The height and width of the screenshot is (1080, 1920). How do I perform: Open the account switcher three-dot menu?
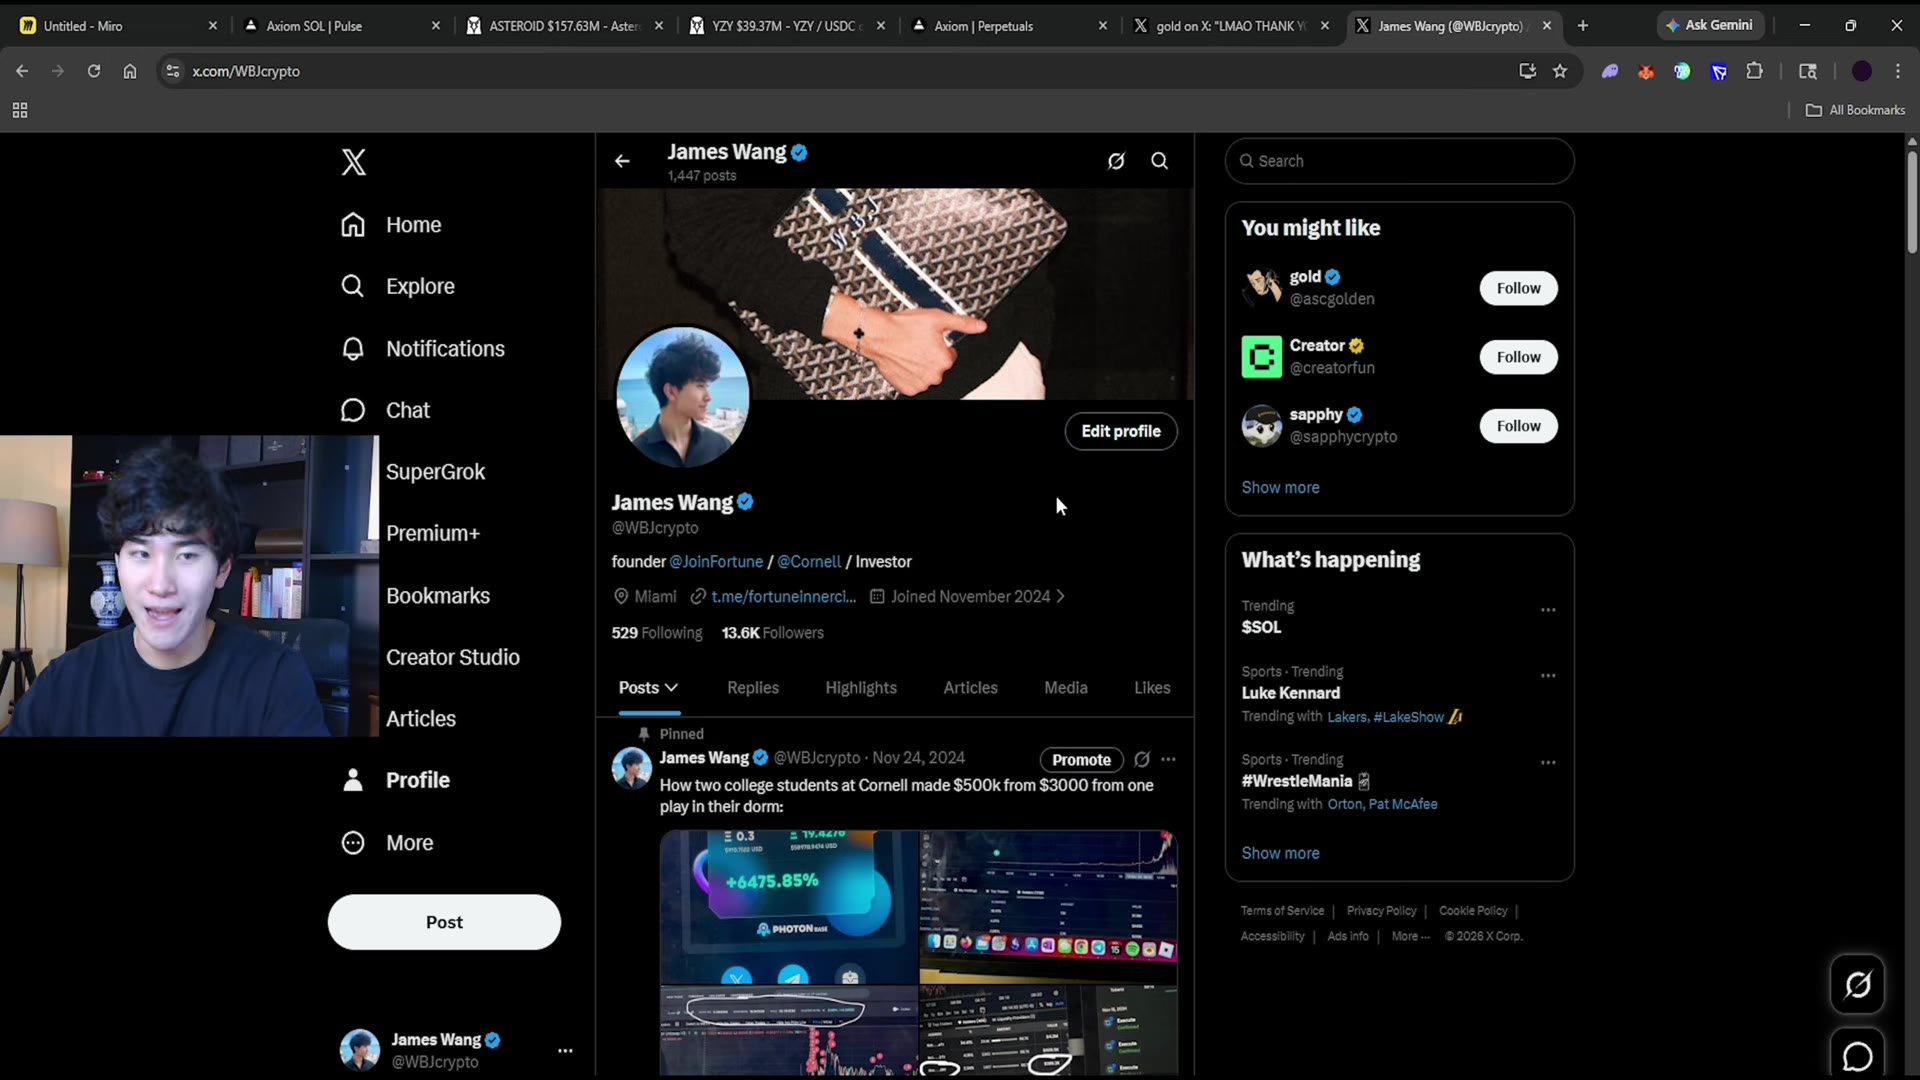565,1051
